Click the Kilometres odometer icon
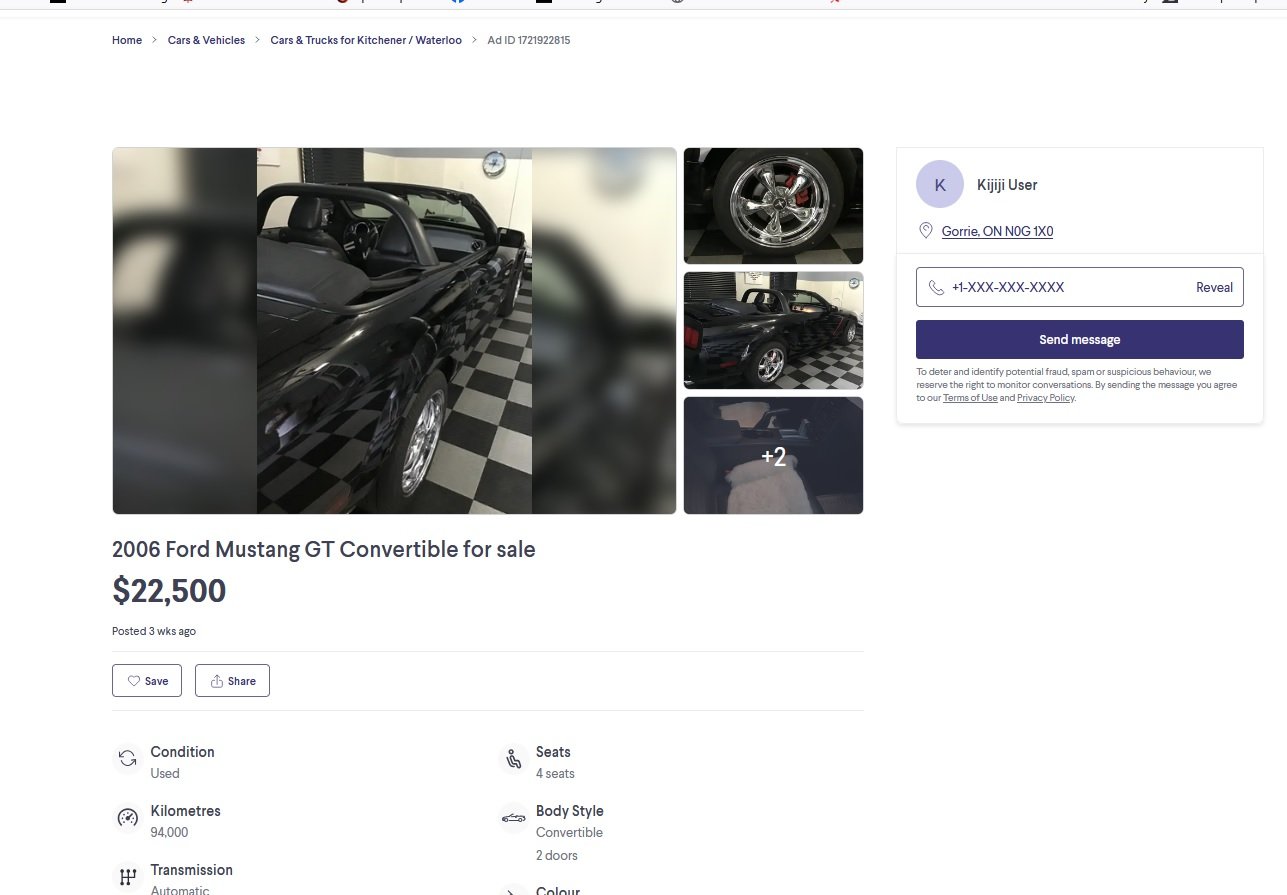 pos(127,818)
